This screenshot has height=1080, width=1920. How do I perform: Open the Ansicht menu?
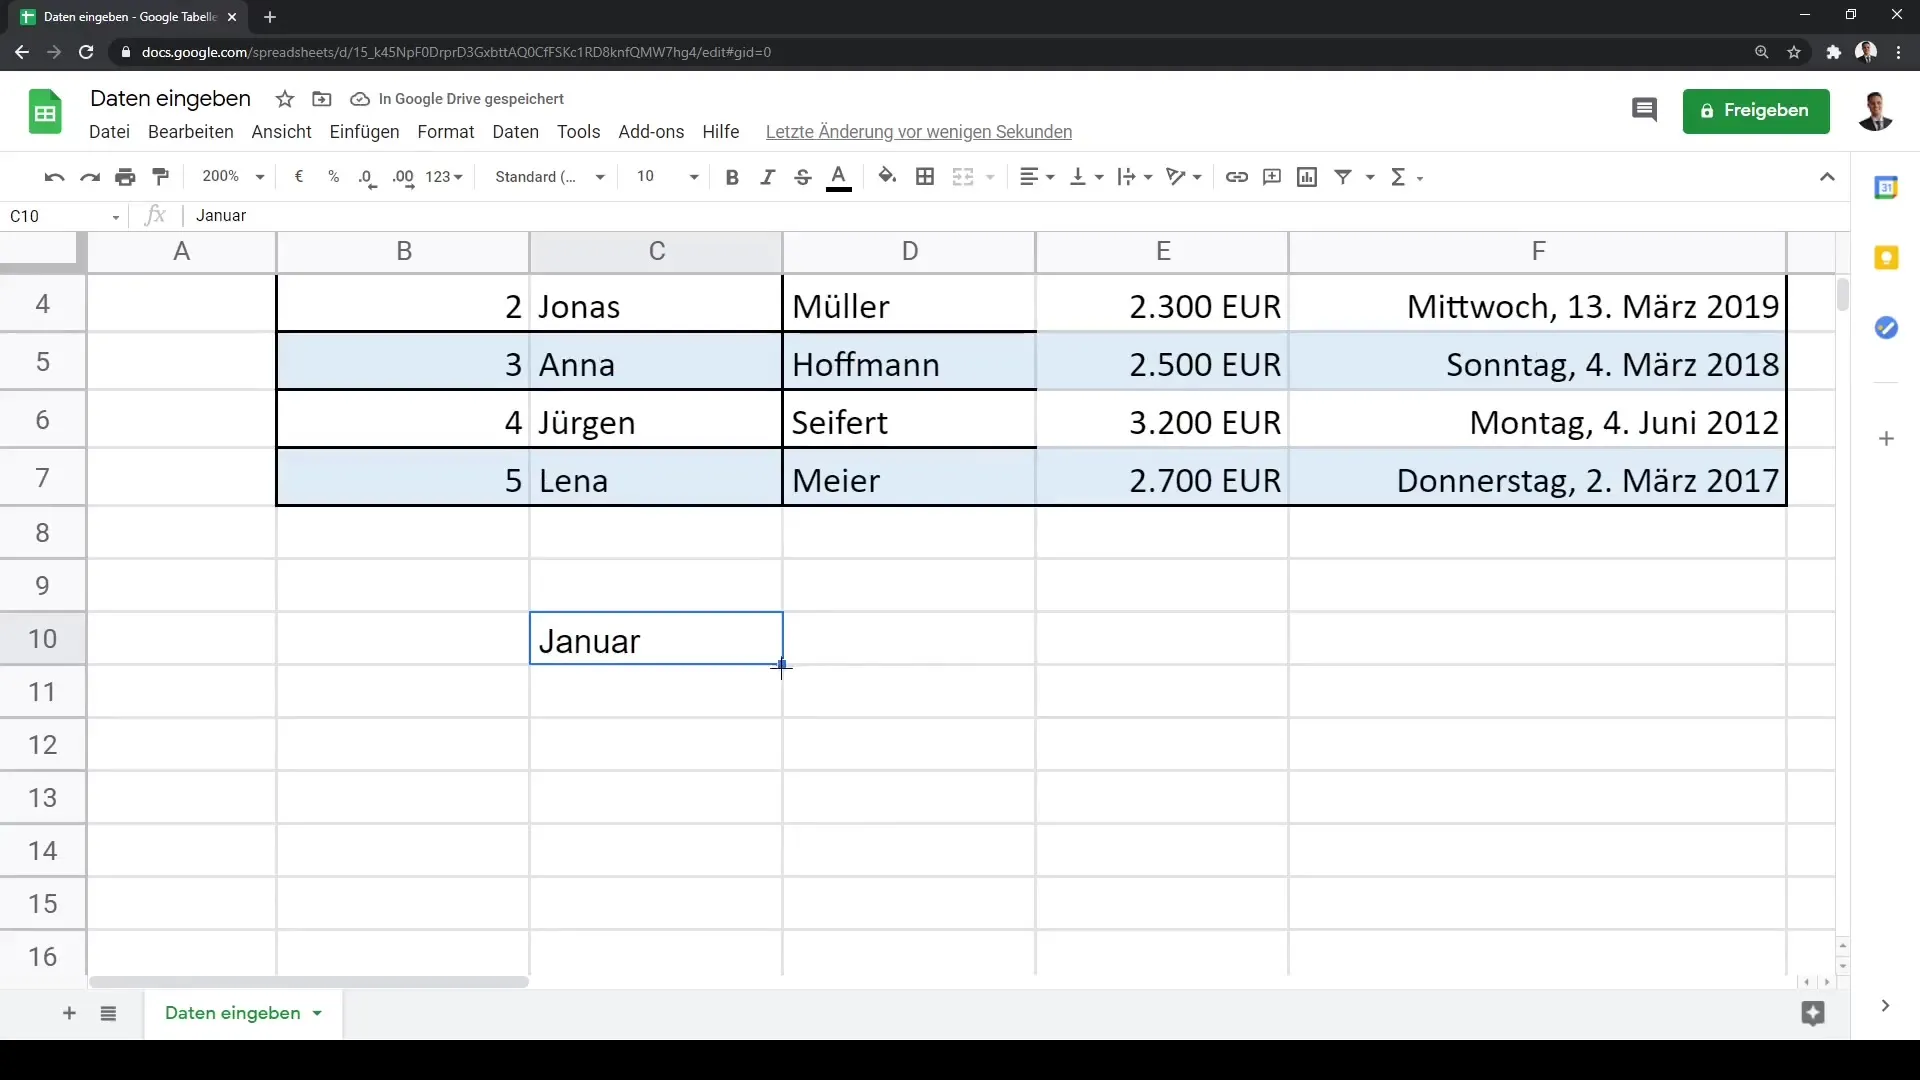(x=281, y=132)
